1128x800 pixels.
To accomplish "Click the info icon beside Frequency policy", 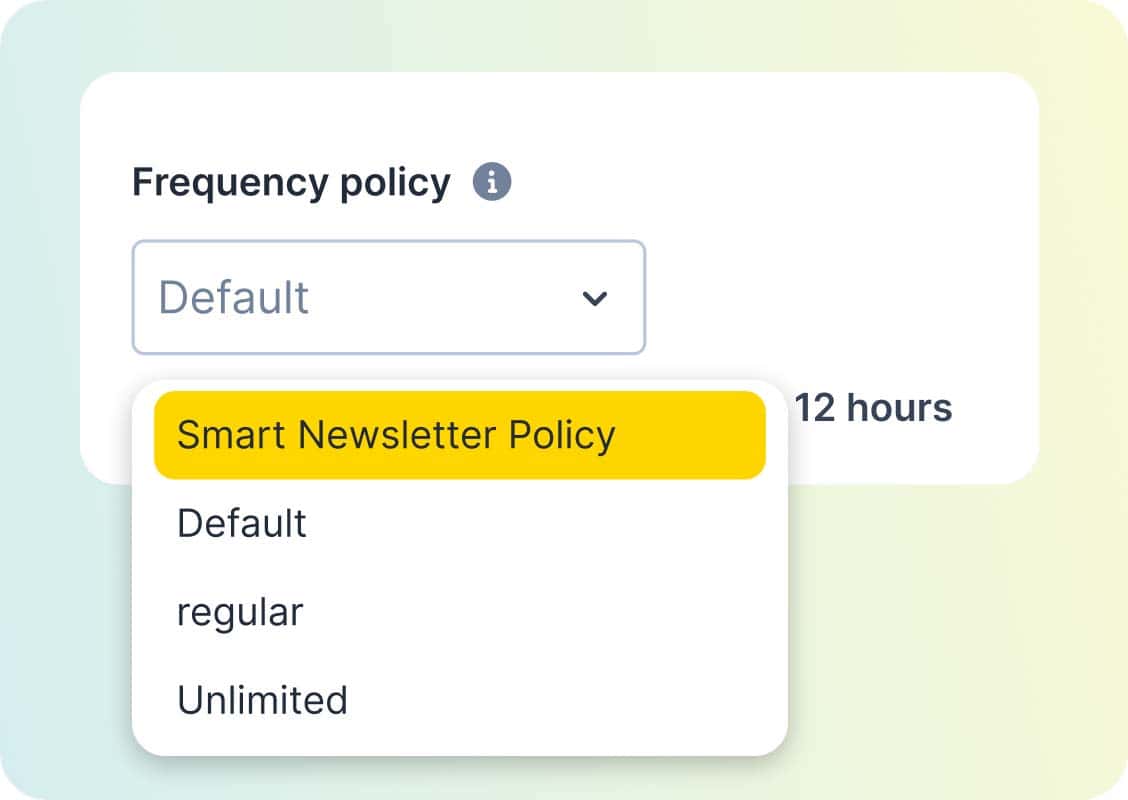I will pos(492,183).
